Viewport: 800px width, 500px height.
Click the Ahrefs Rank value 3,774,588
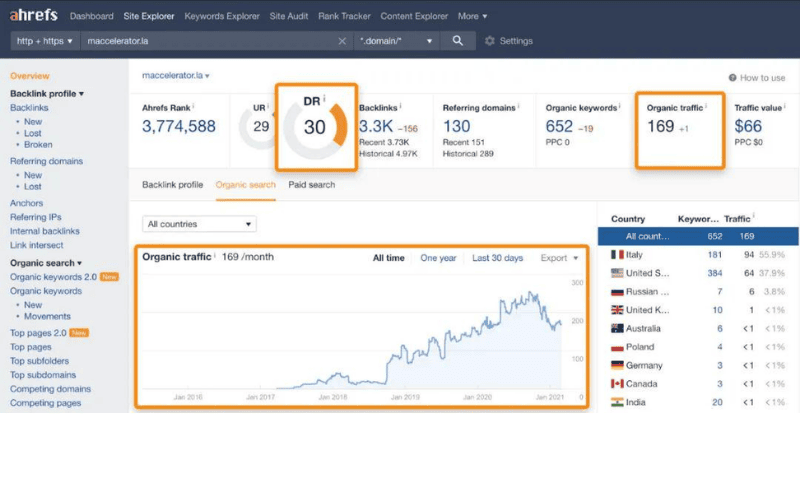tap(179, 126)
